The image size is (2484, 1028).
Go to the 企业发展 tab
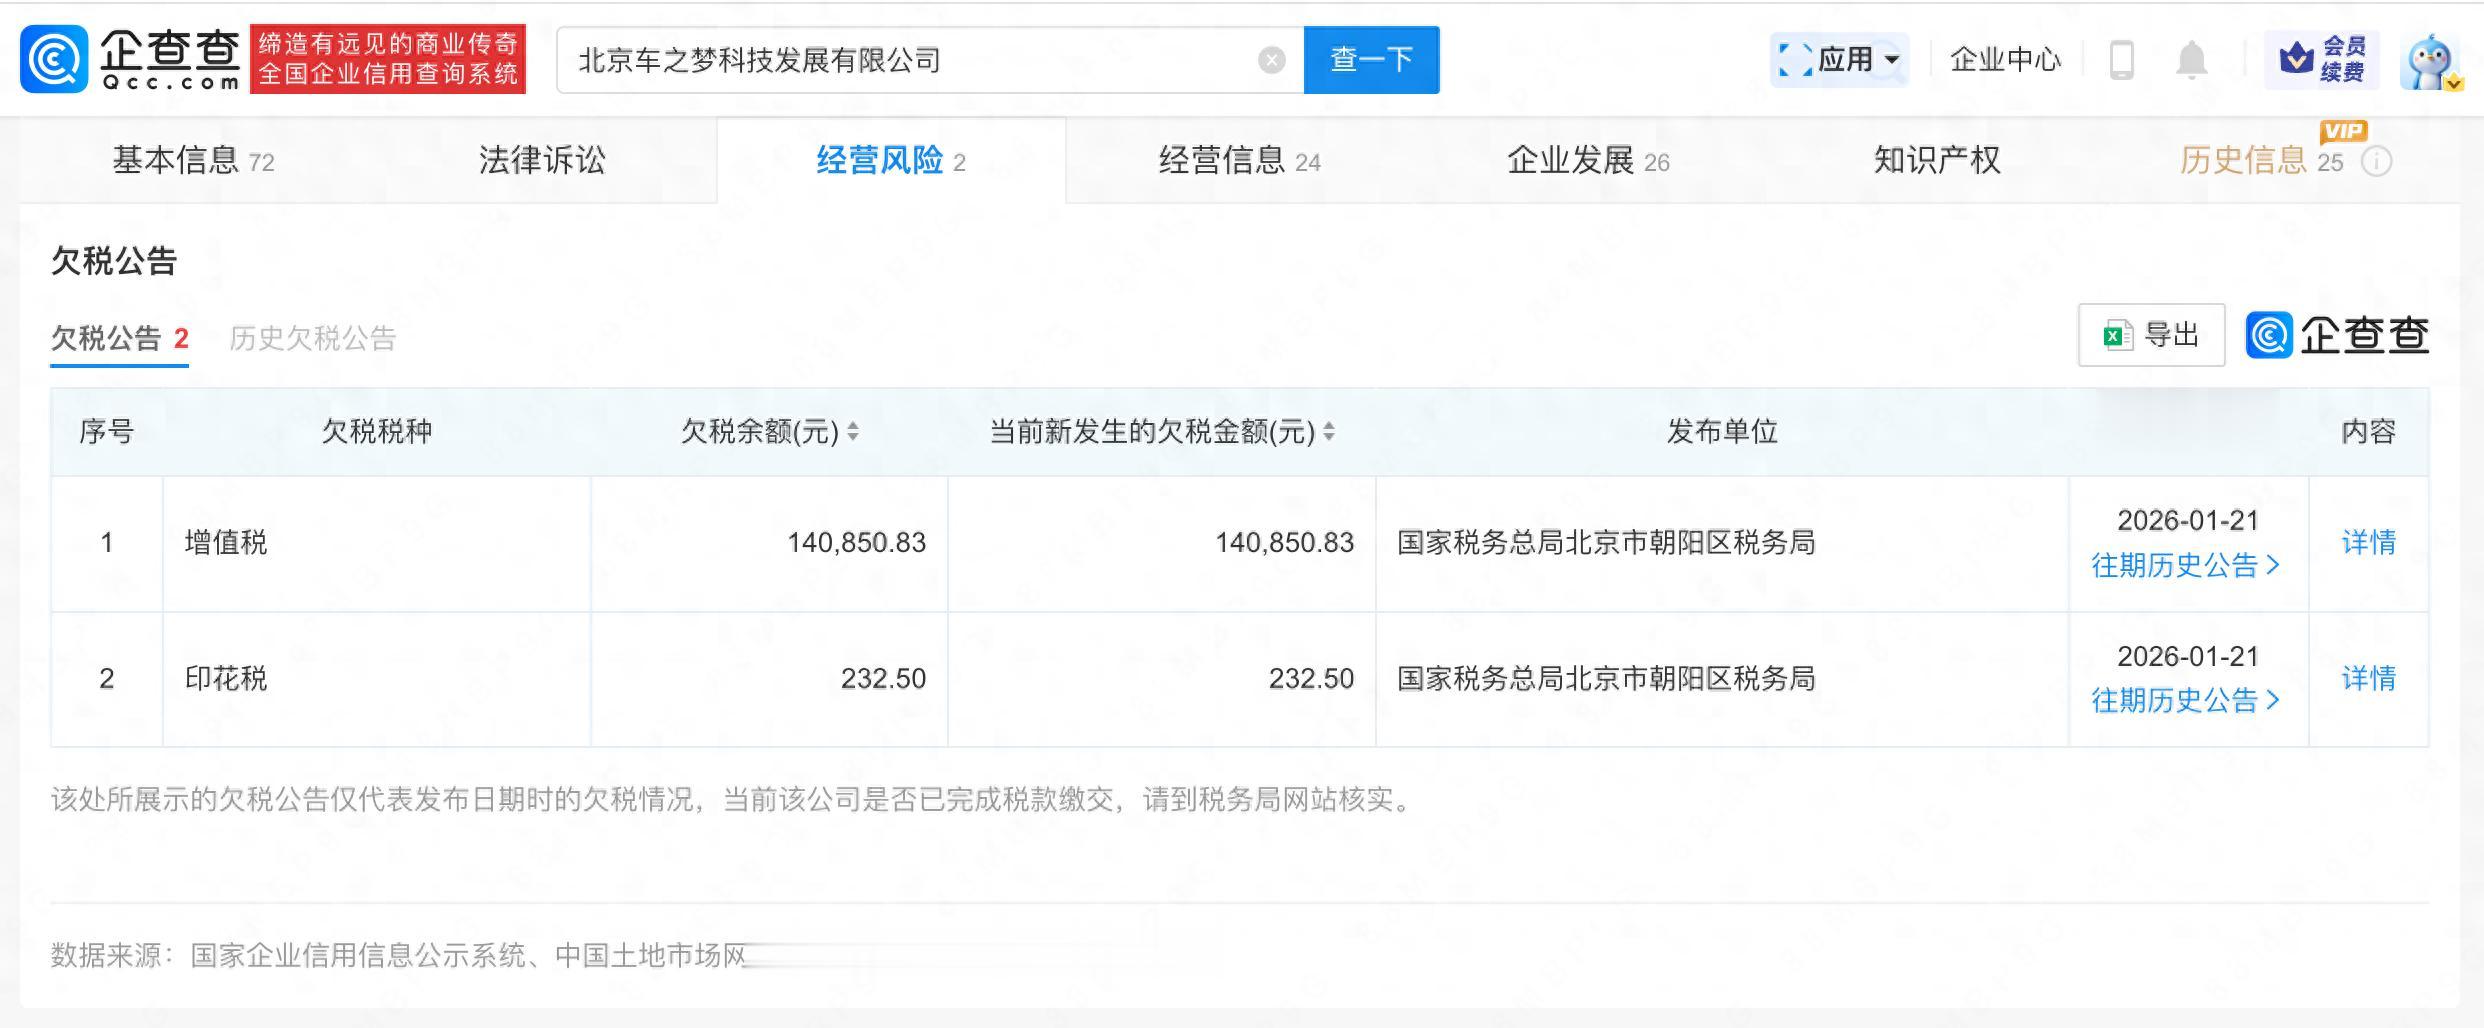click(x=1589, y=161)
